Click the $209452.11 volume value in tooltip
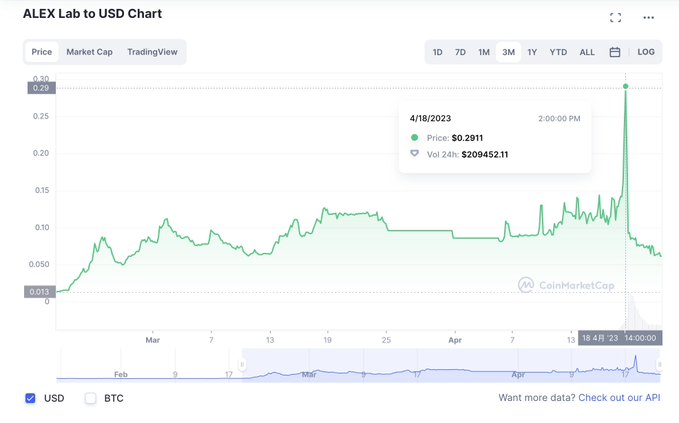This screenshot has width=679, height=423. point(485,155)
